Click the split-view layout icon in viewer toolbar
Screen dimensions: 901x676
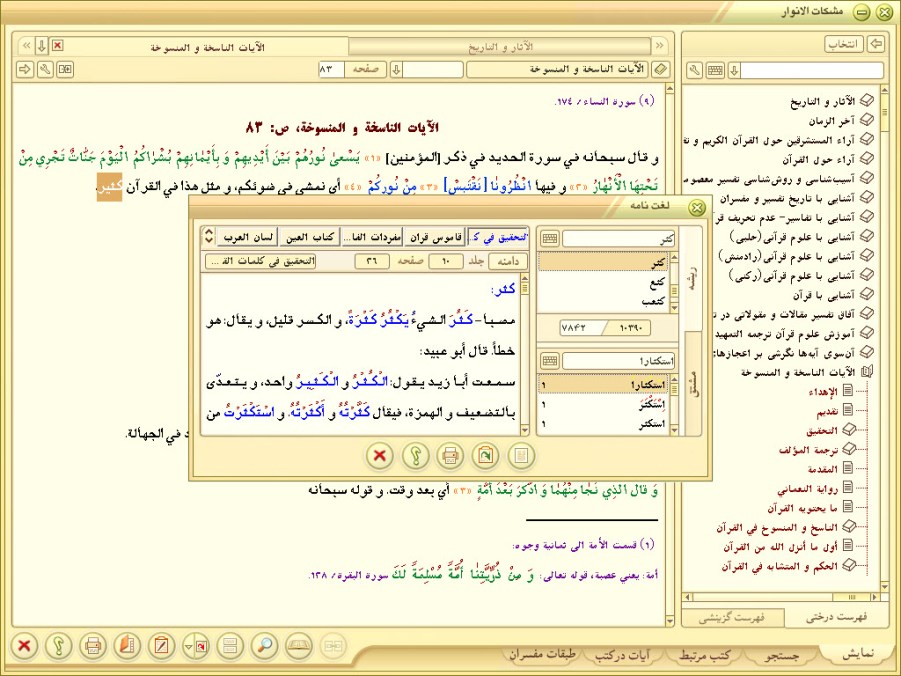click(x=65, y=70)
